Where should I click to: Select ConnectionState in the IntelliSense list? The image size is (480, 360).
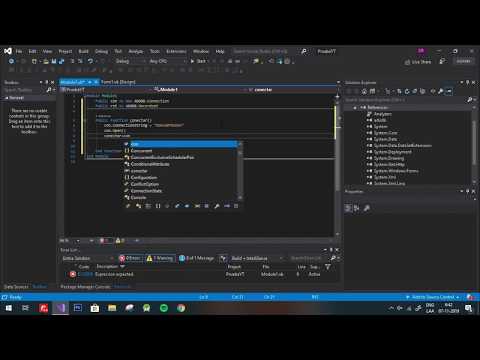(146, 191)
